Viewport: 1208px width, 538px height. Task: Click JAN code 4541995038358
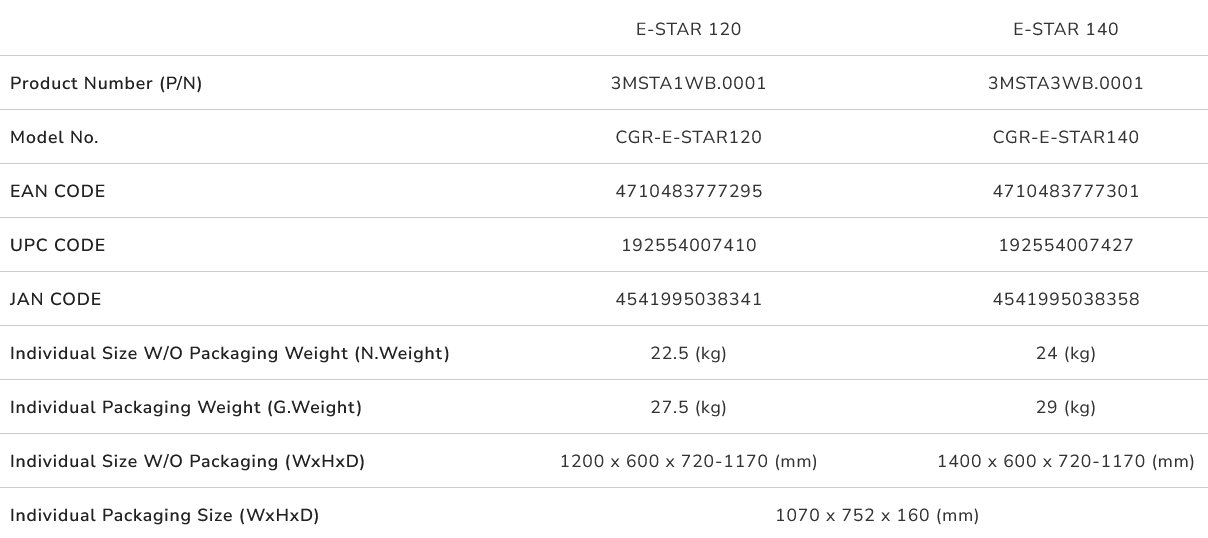tap(1065, 299)
